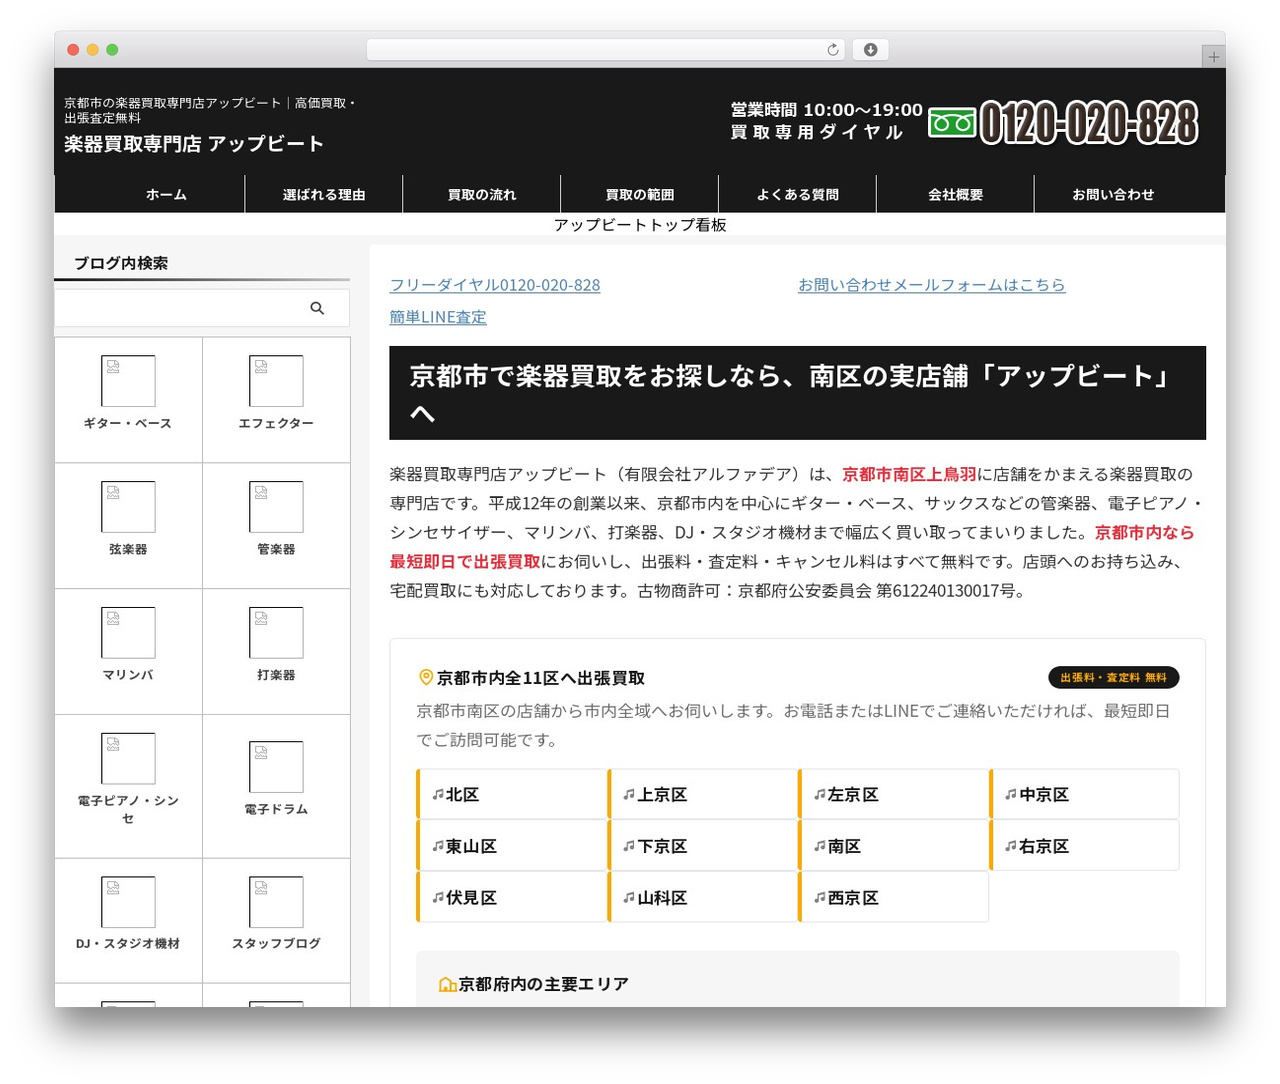This screenshot has width=1280, height=1084.
Task: Select the 右京区 area button
Action: click(1084, 846)
